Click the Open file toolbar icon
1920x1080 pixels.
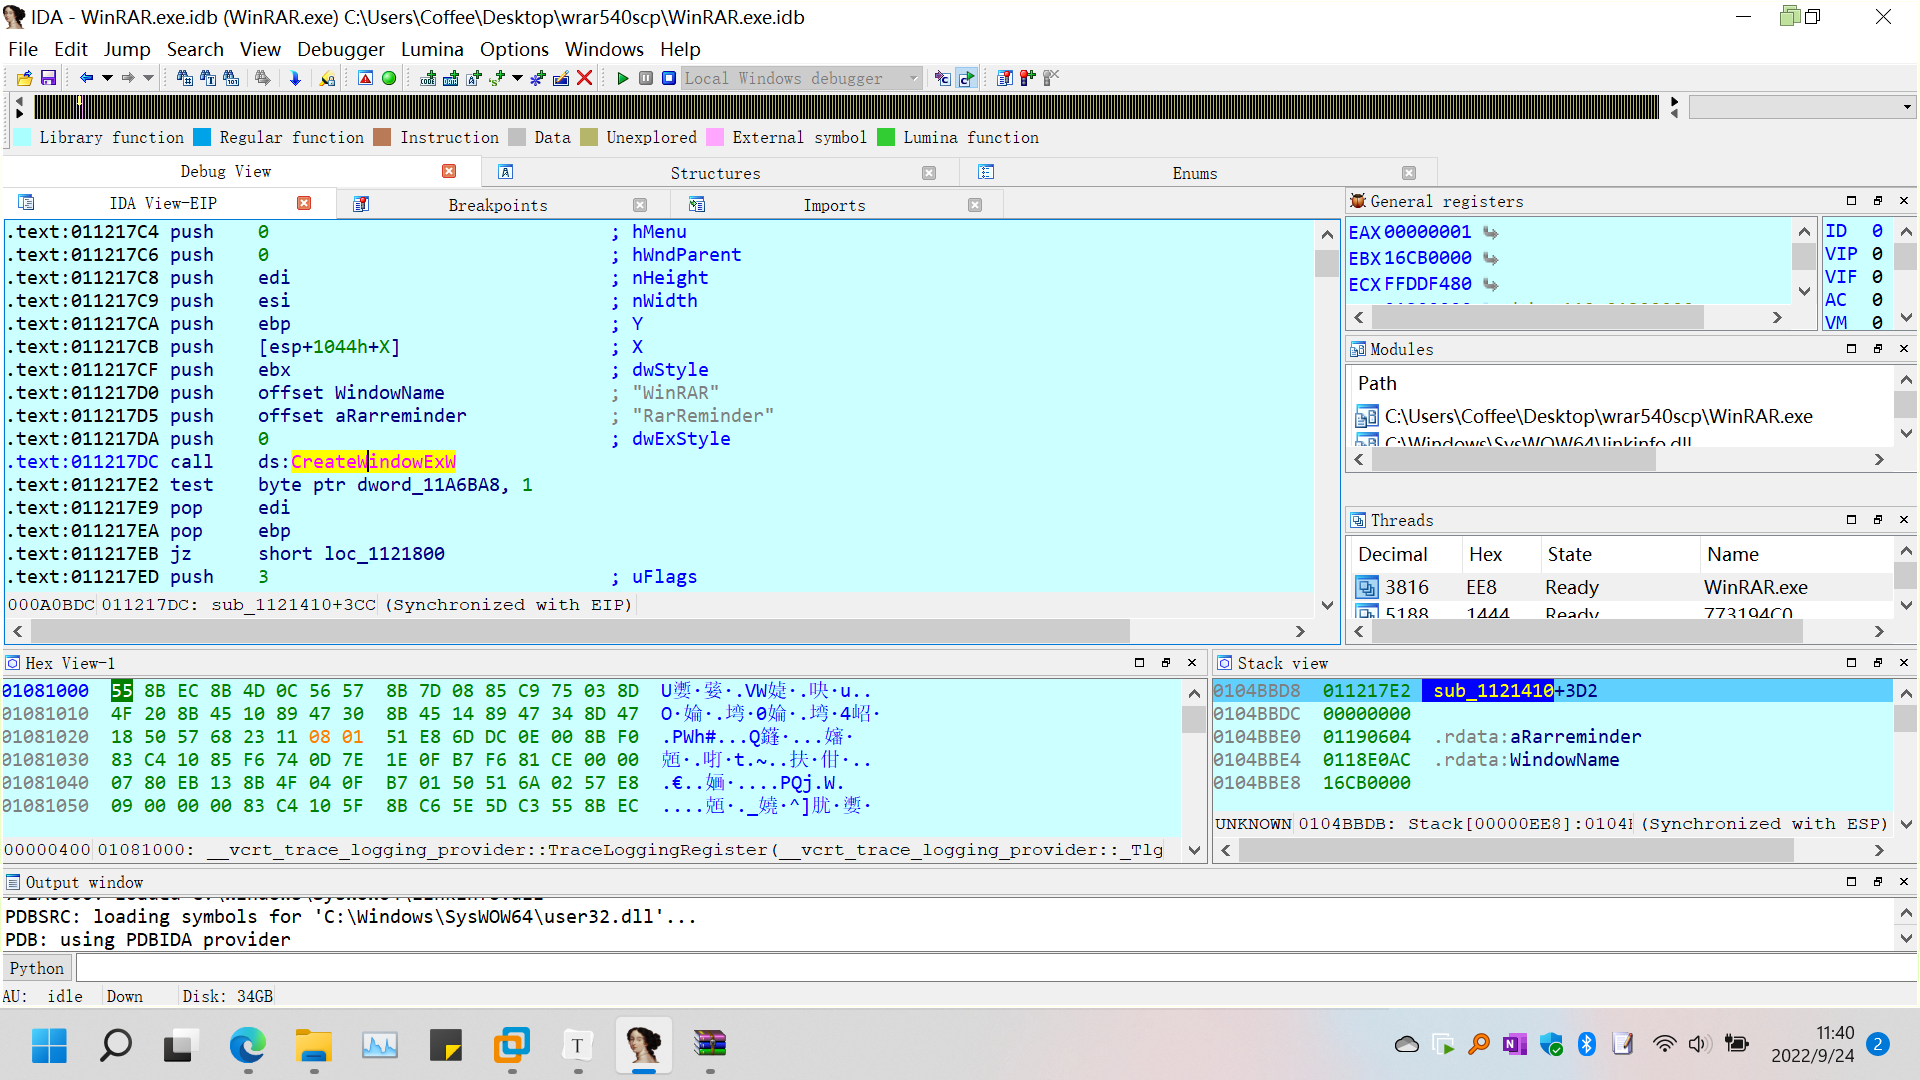click(25, 78)
